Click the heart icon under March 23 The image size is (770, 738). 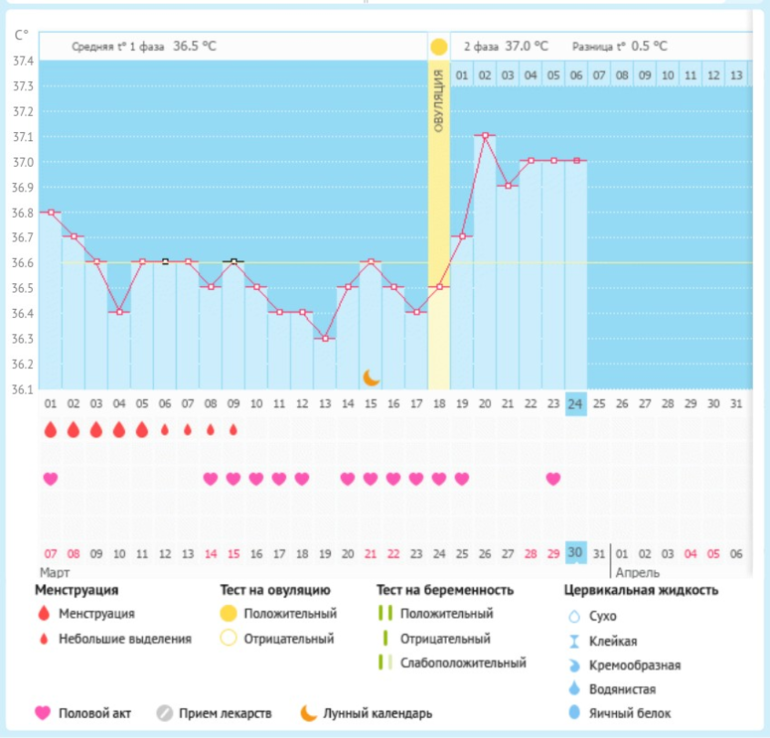point(553,479)
